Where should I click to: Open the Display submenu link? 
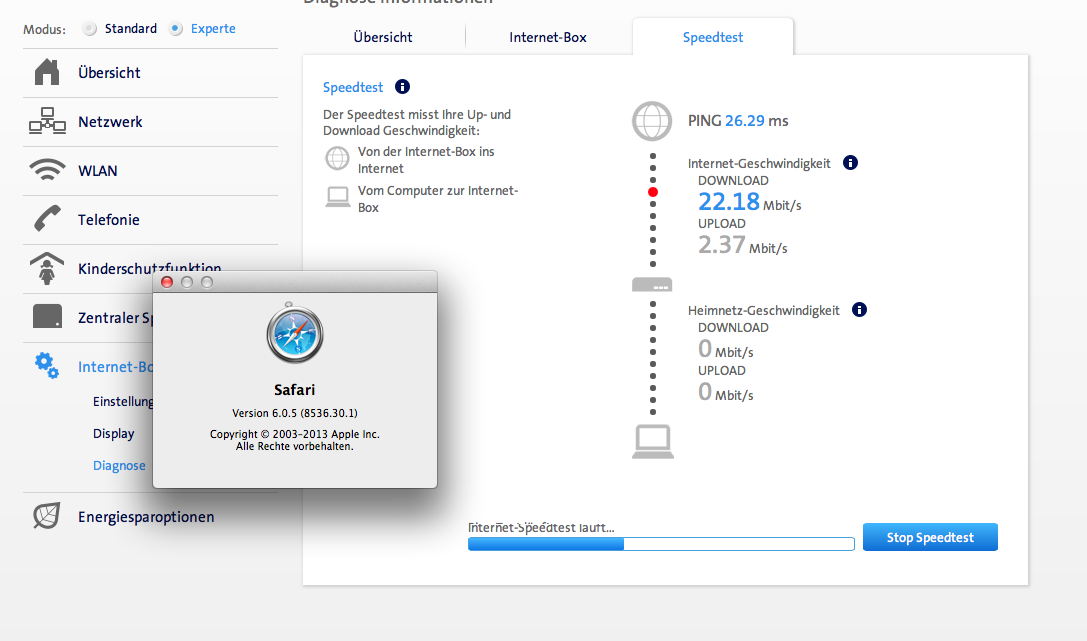114,434
